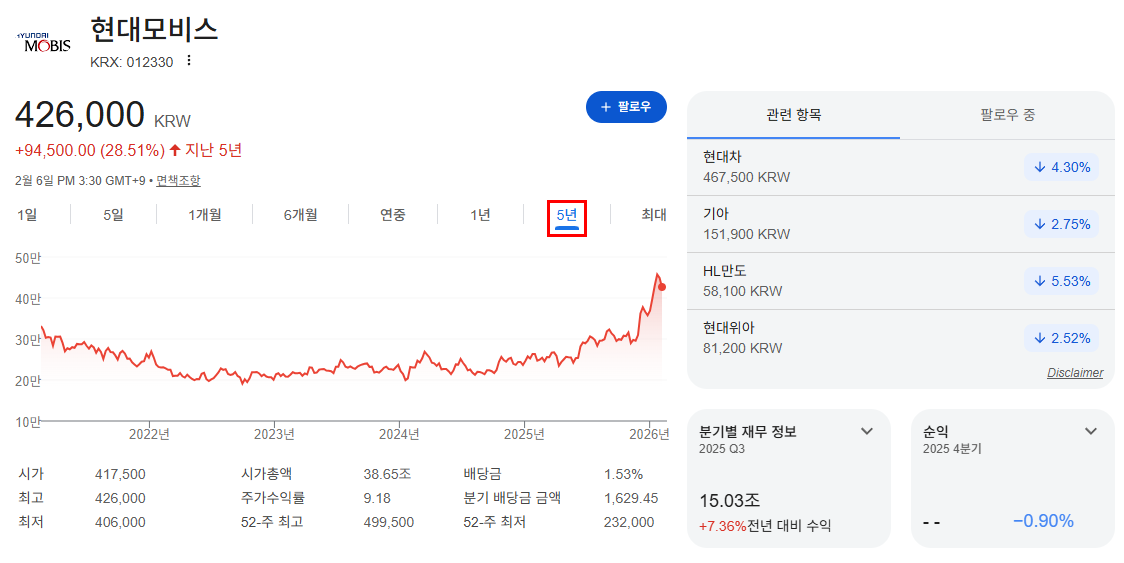
Task: Click the 주가수익률 value 9.18
Action: [x=377, y=498]
